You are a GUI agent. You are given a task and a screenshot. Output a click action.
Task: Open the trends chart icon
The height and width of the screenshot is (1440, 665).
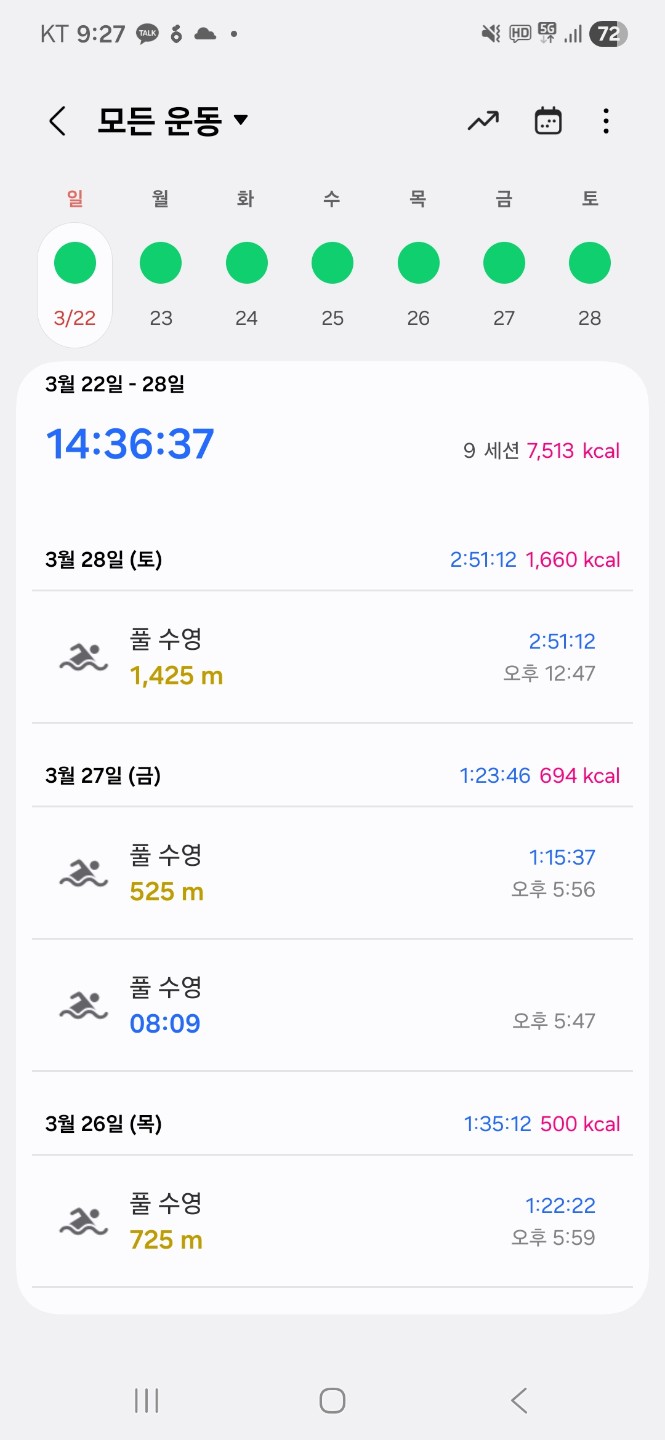pyautogui.click(x=483, y=122)
